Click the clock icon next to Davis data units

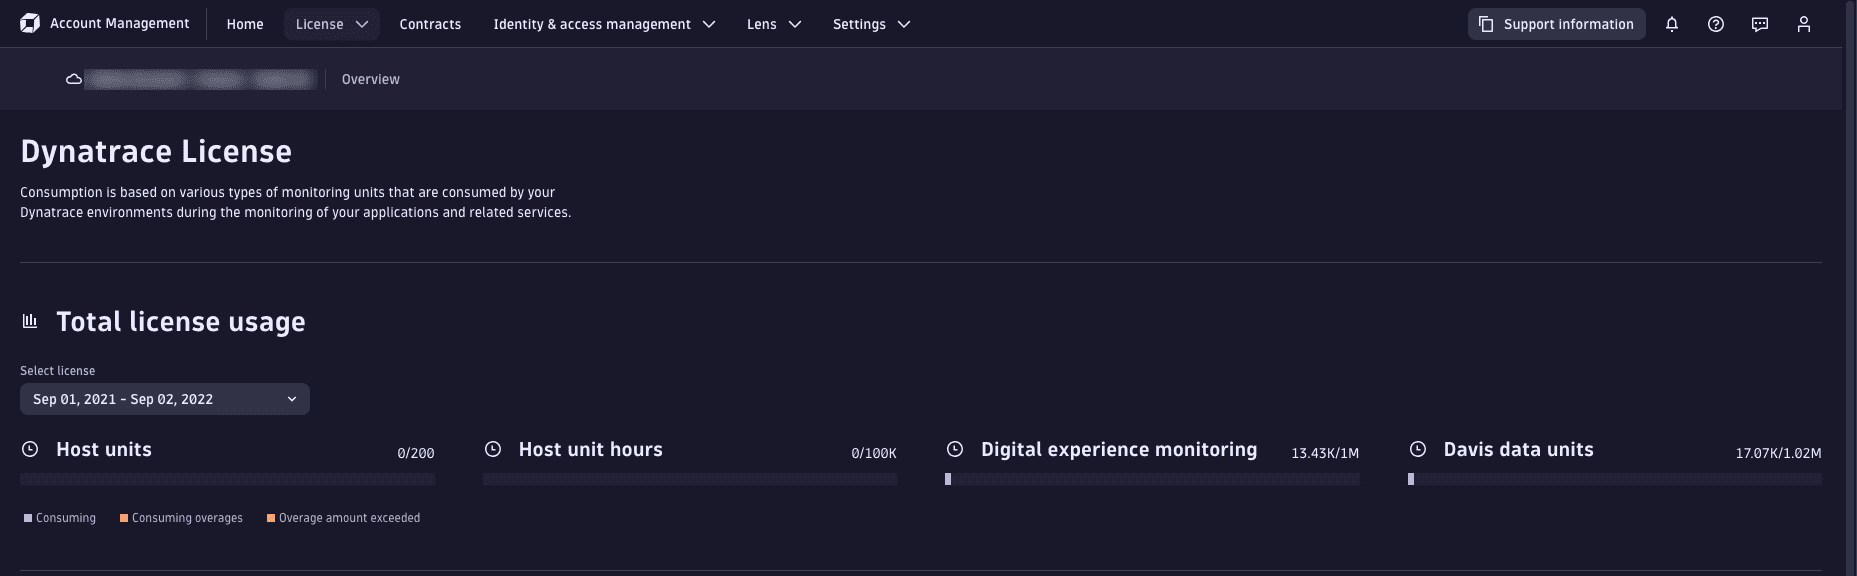1417,450
